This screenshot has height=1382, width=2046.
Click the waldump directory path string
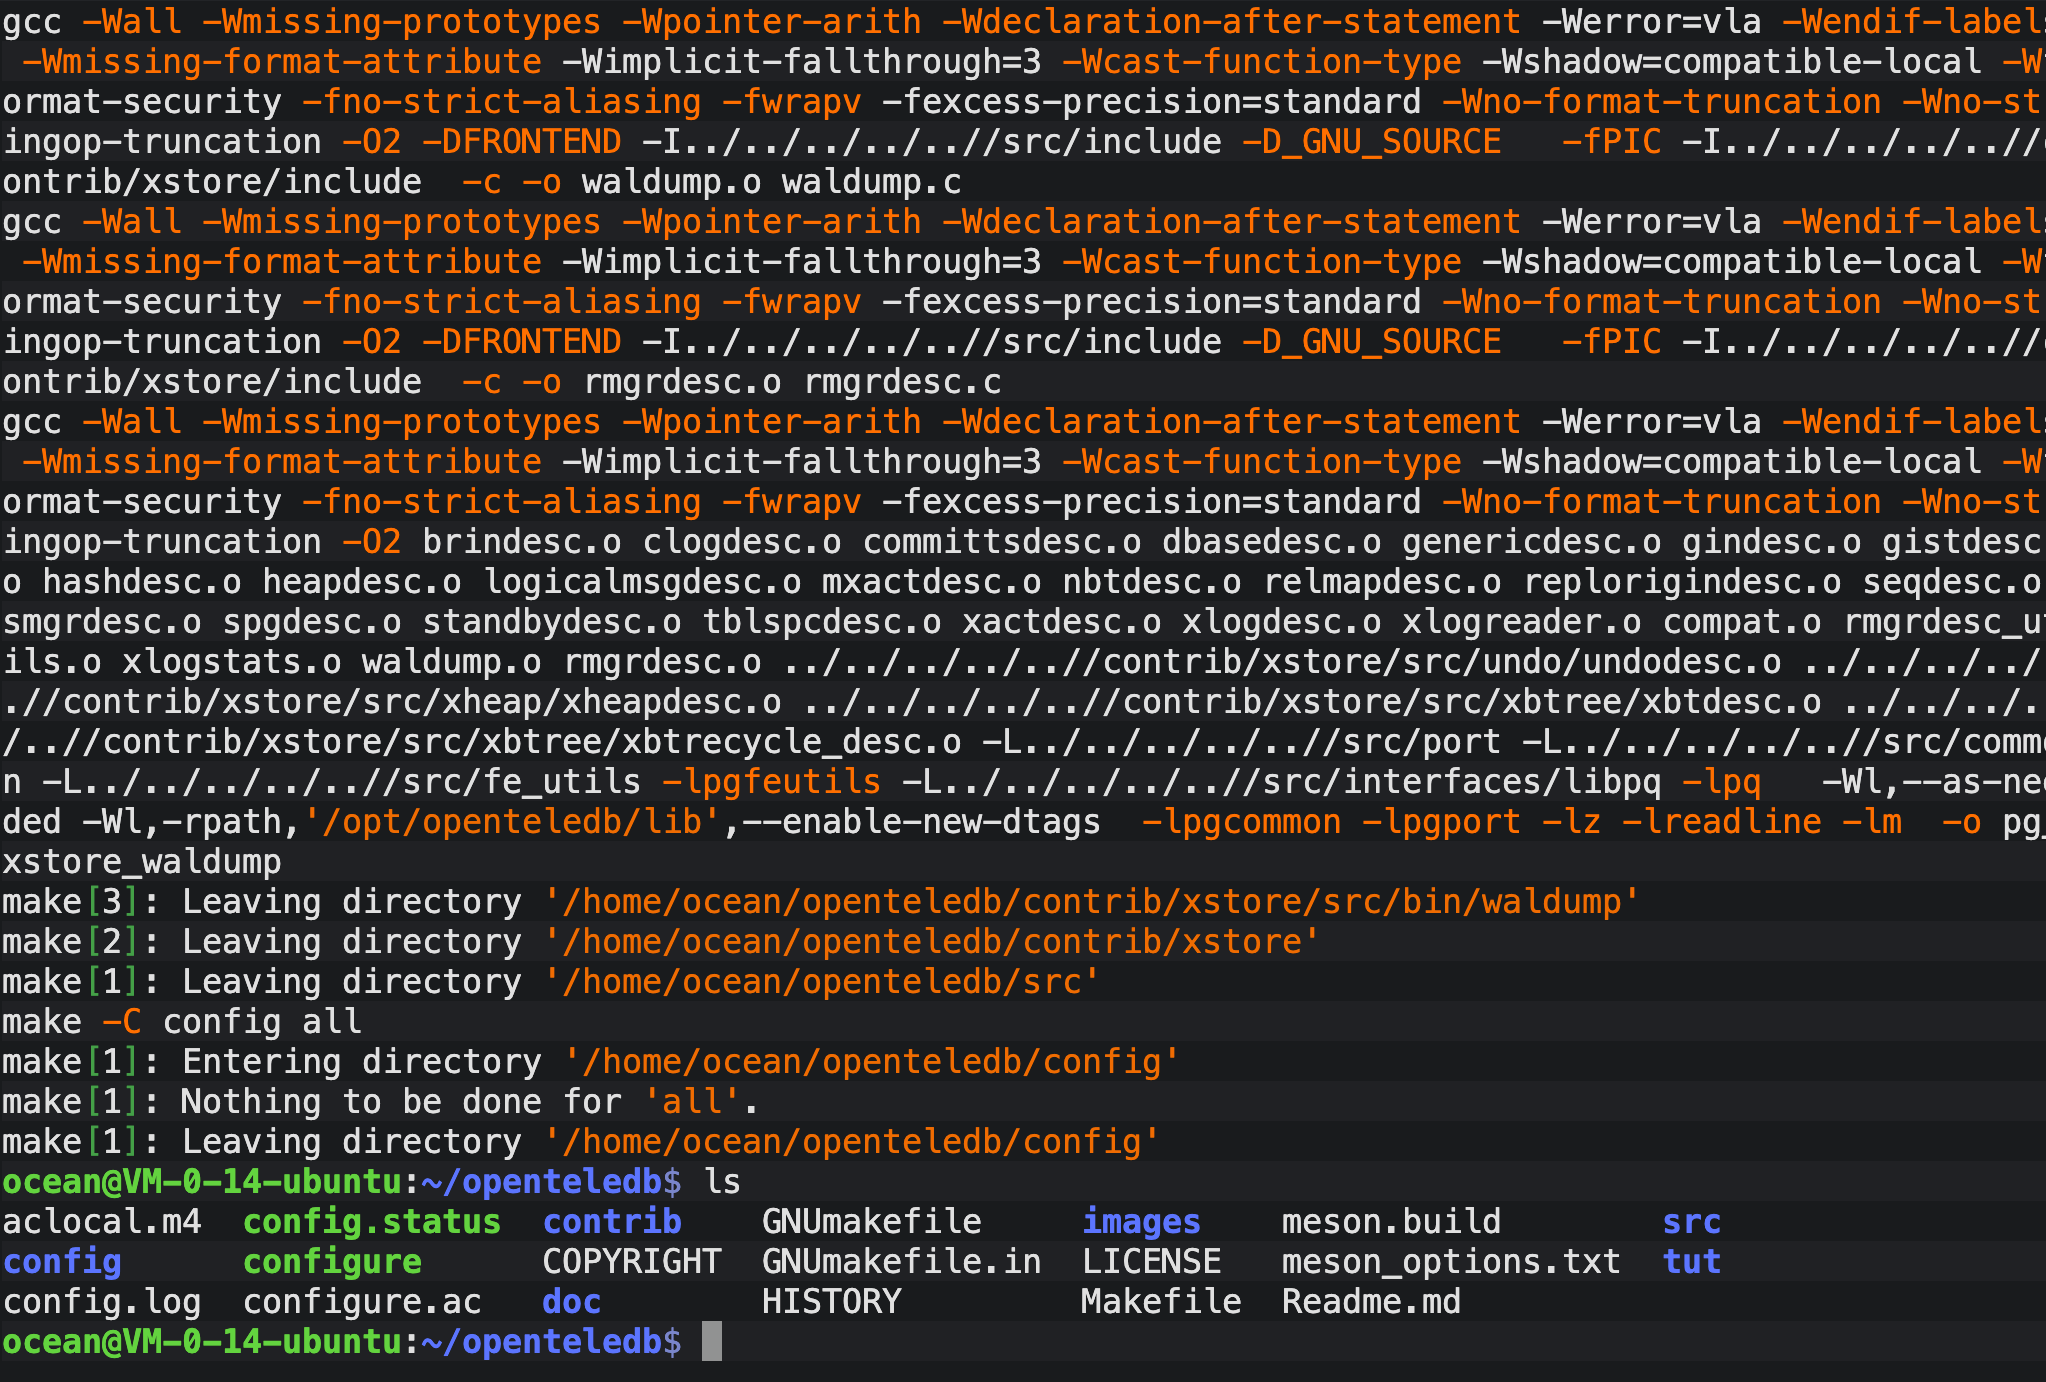[x=1091, y=901]
